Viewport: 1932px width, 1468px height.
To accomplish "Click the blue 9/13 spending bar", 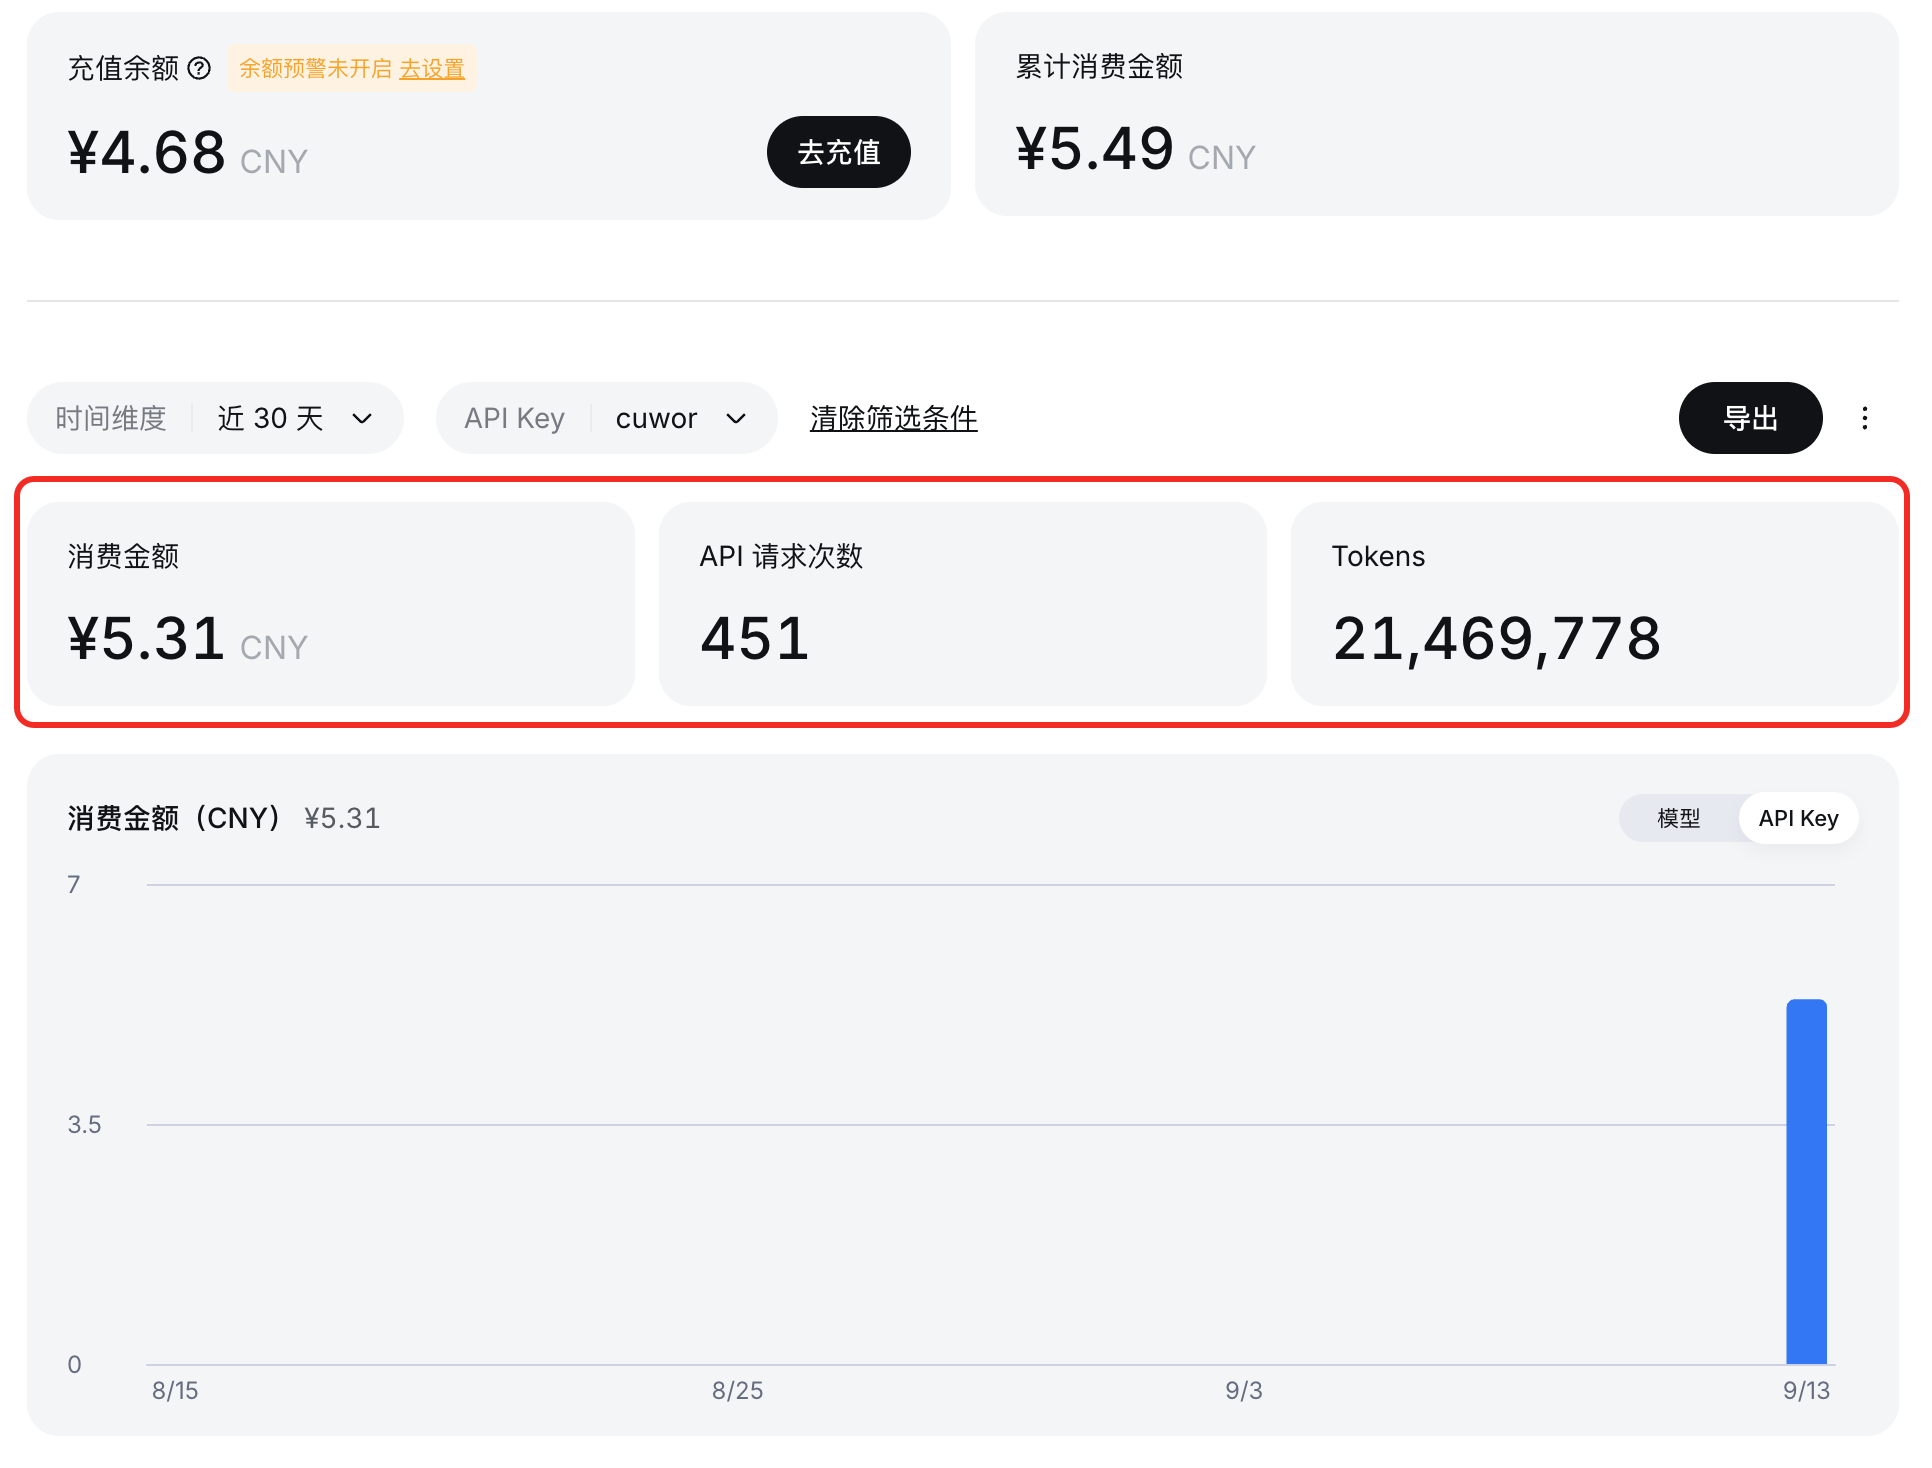I will coord(1807,1181).
